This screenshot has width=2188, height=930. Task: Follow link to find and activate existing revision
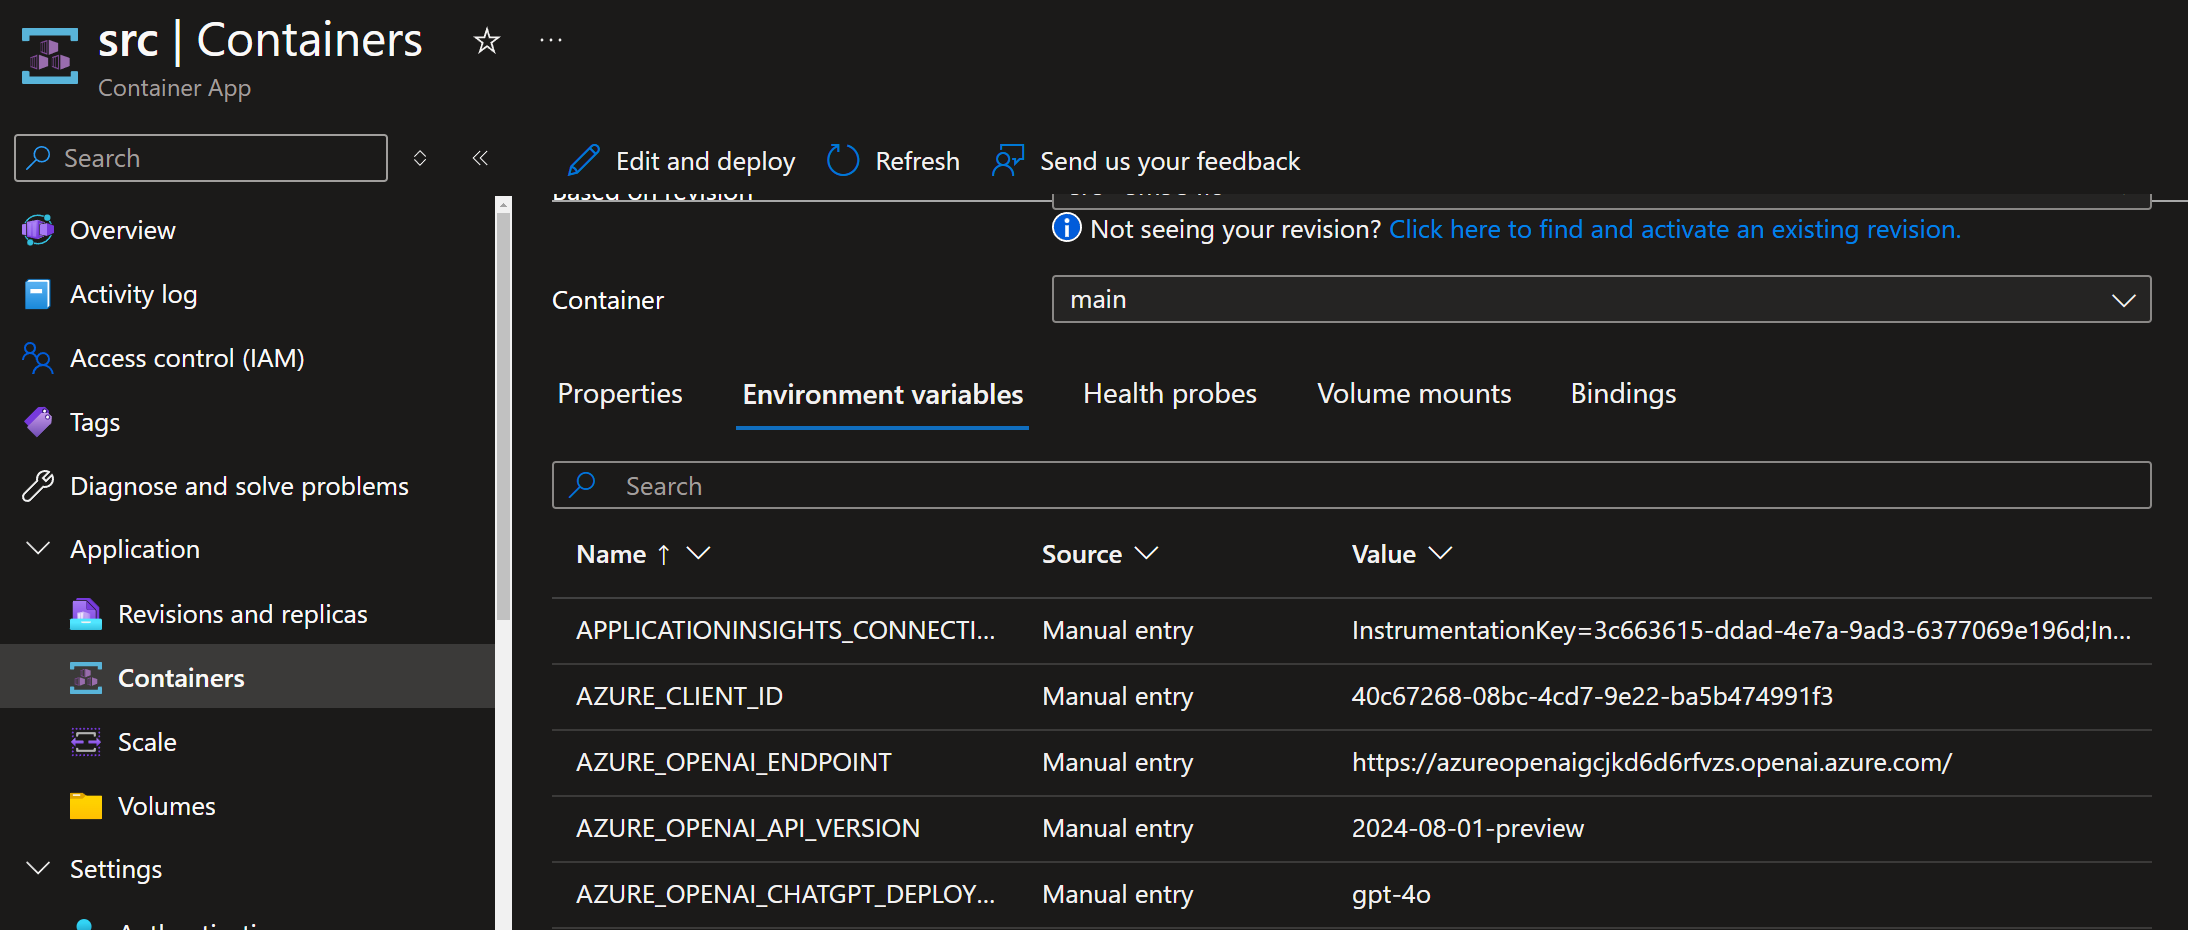tap(1675, 229)
